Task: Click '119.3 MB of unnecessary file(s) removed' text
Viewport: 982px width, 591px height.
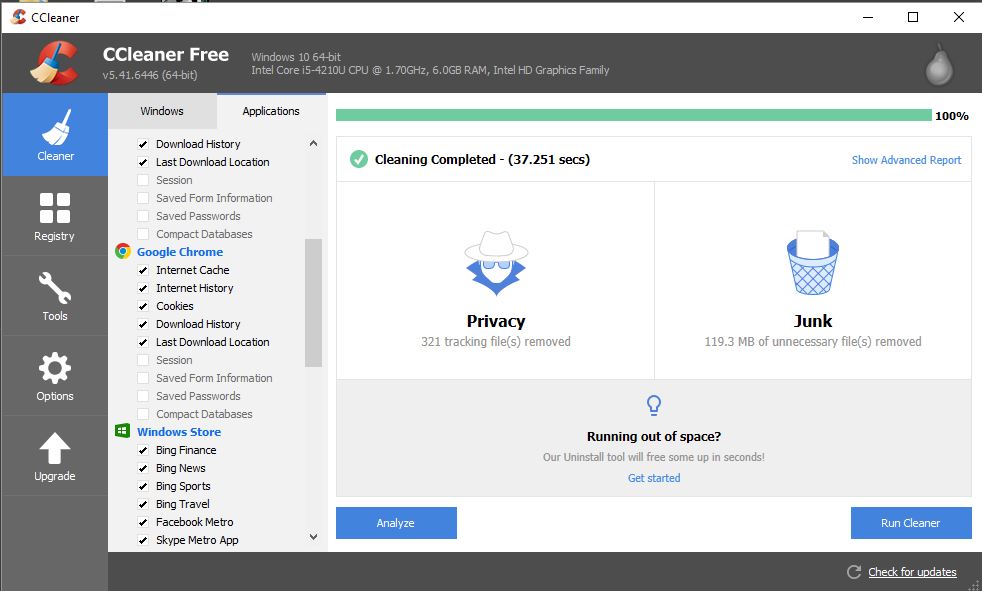Action: coord(813,342)
